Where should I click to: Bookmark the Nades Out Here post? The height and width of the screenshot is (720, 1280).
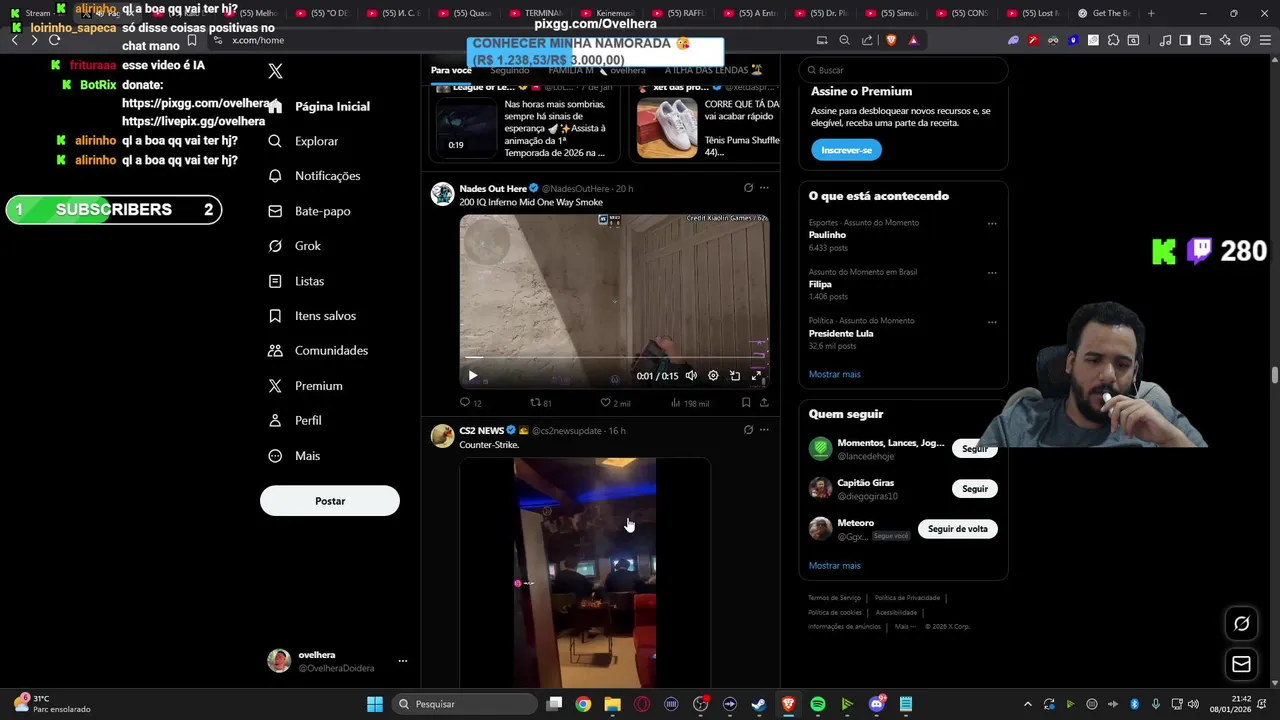click(x=746, y=403)
